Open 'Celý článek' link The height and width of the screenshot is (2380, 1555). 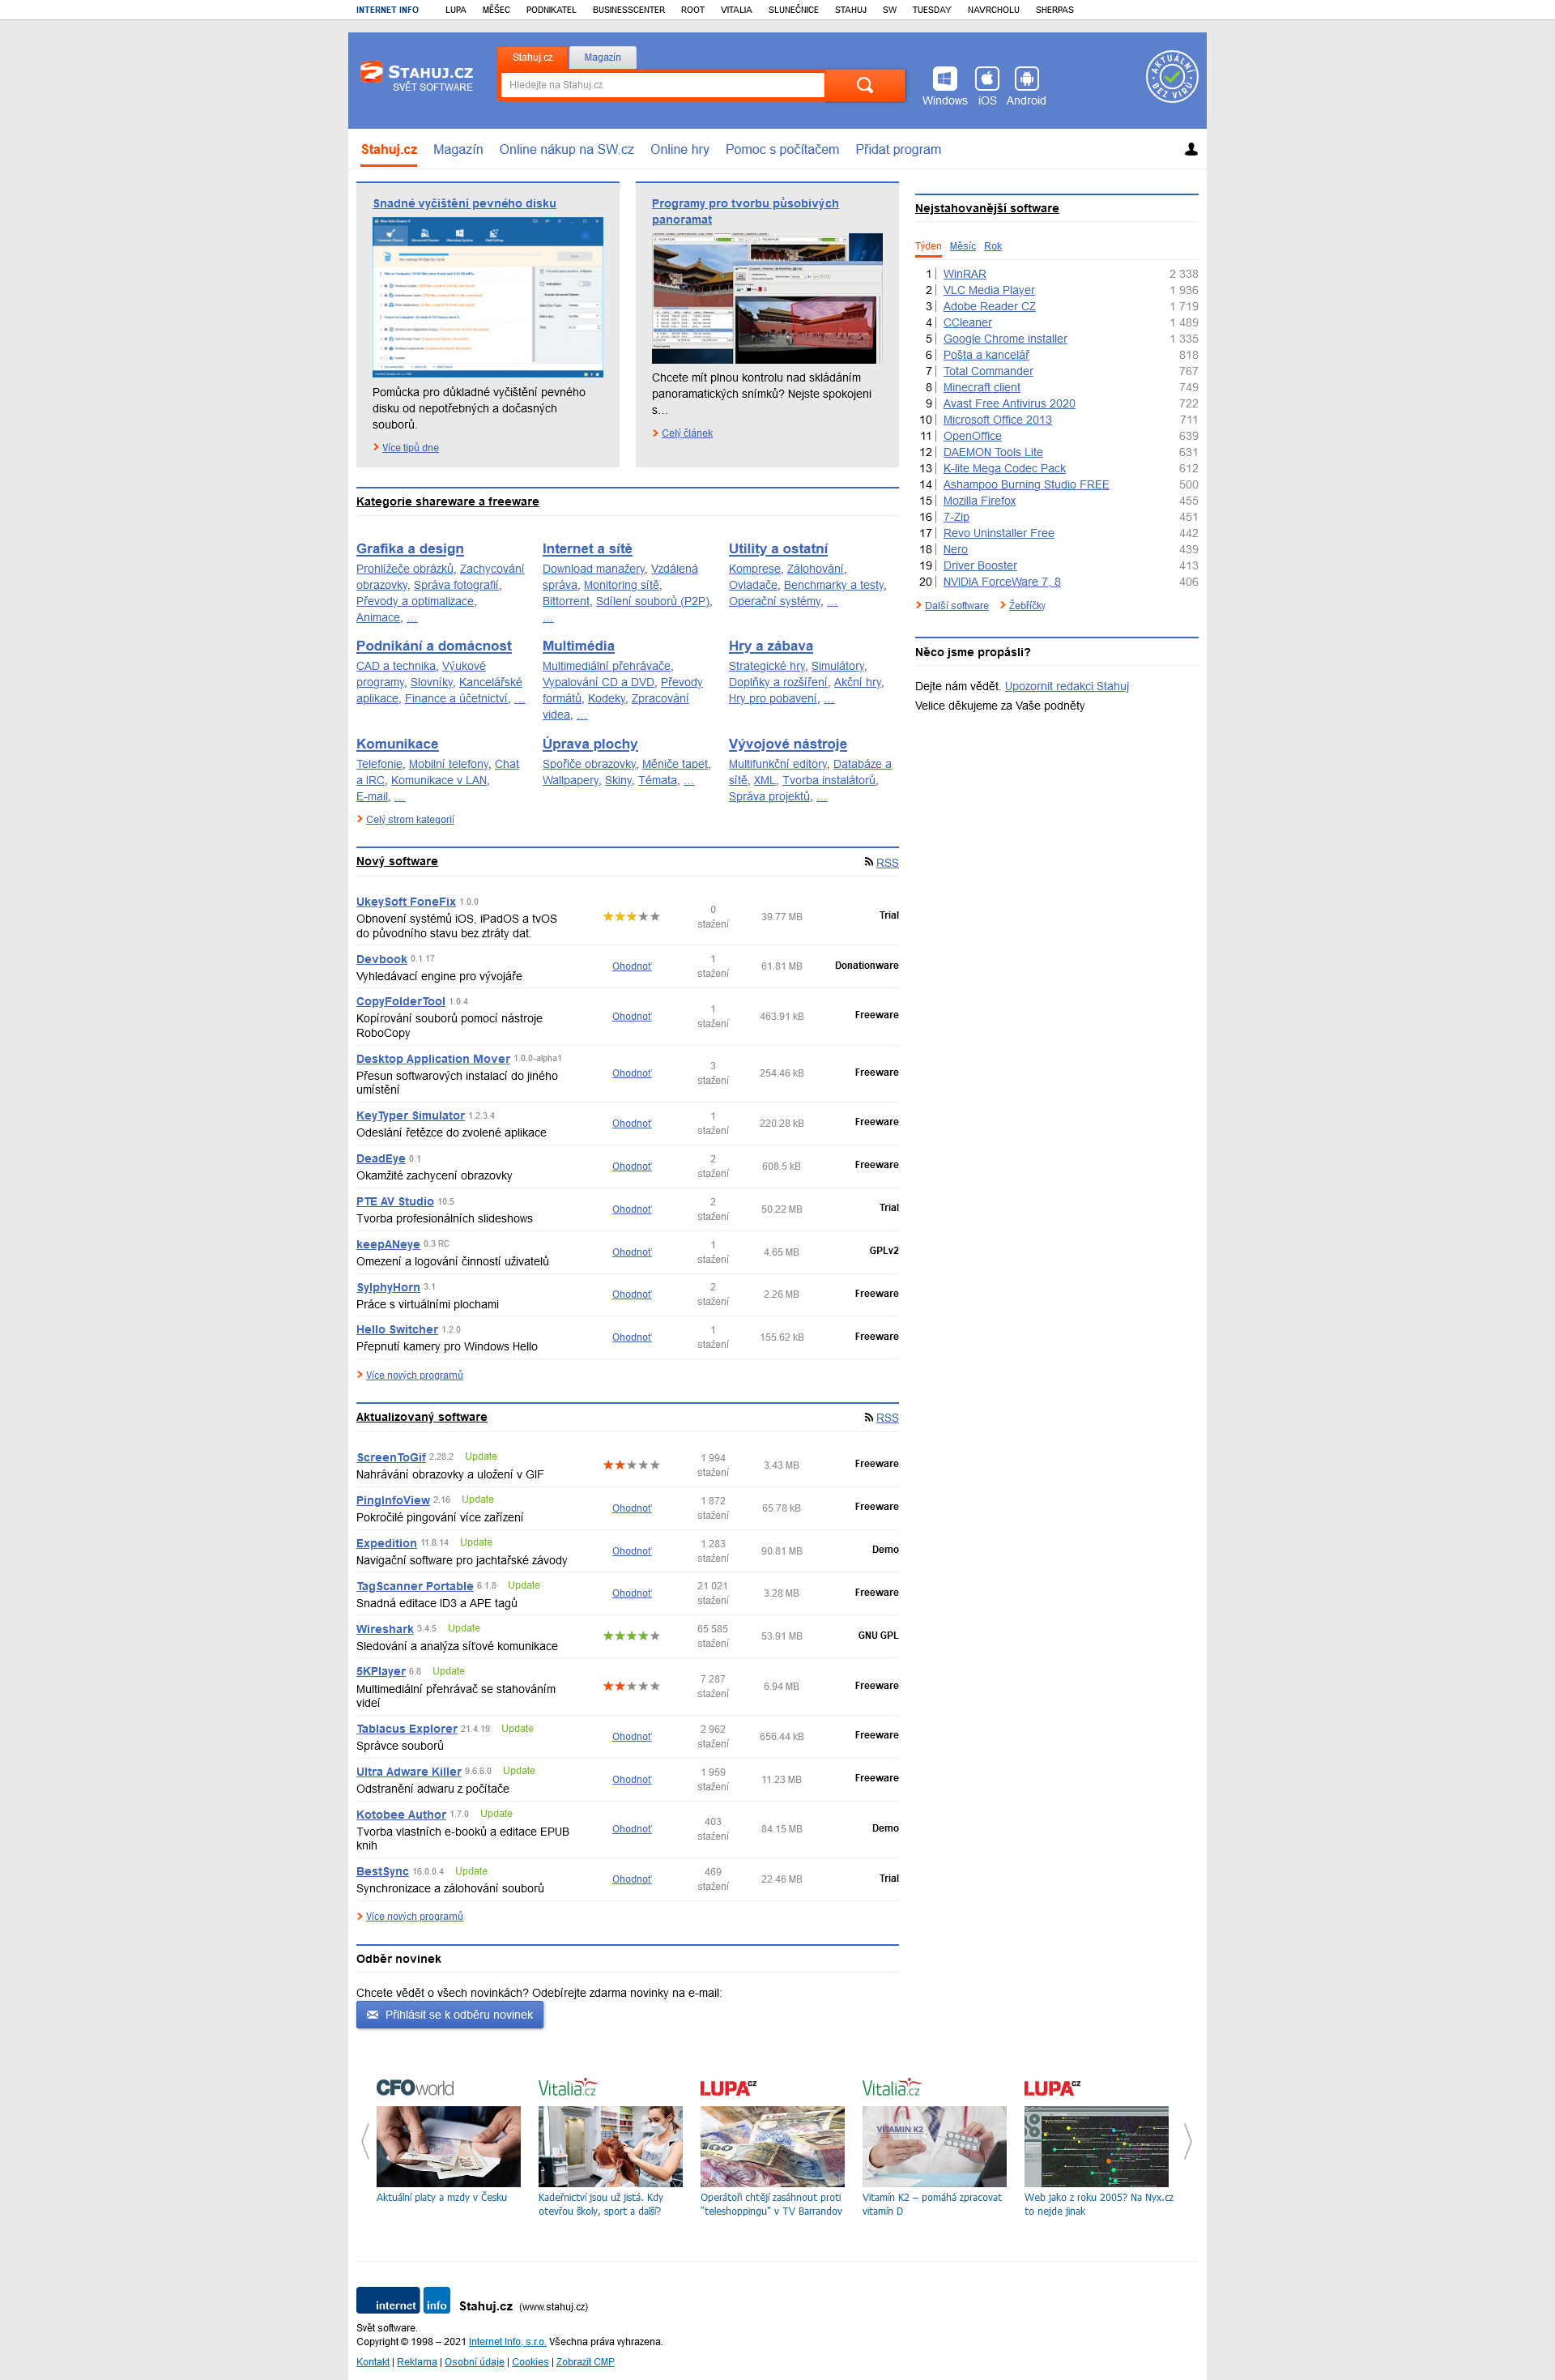(x=687, y=433)
